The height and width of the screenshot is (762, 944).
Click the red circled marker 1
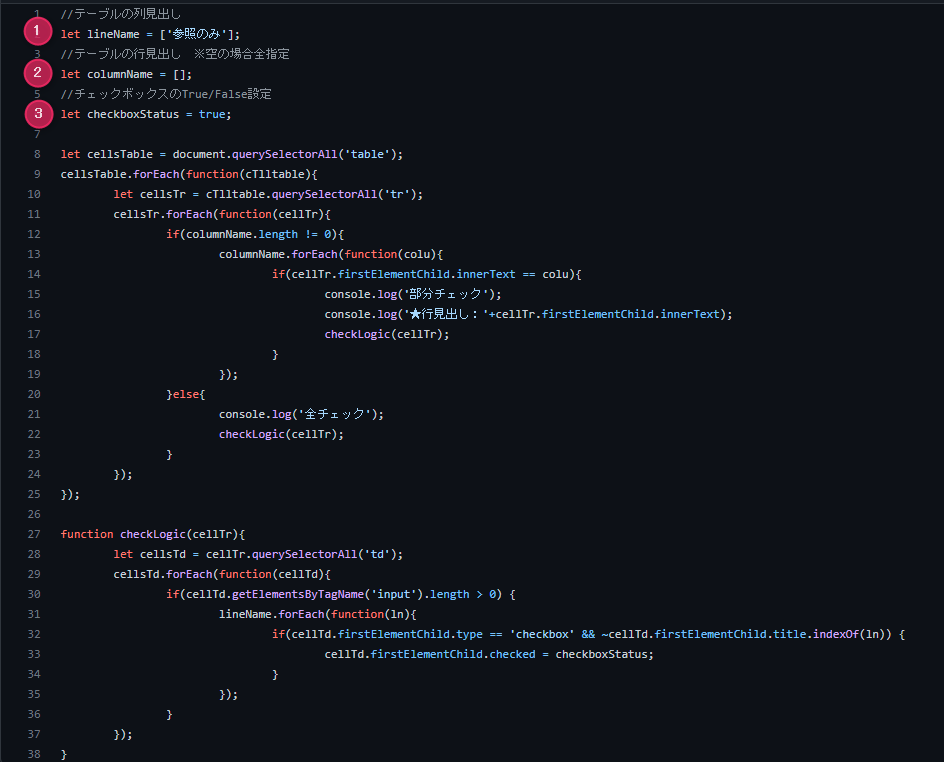tap(37, 30)
